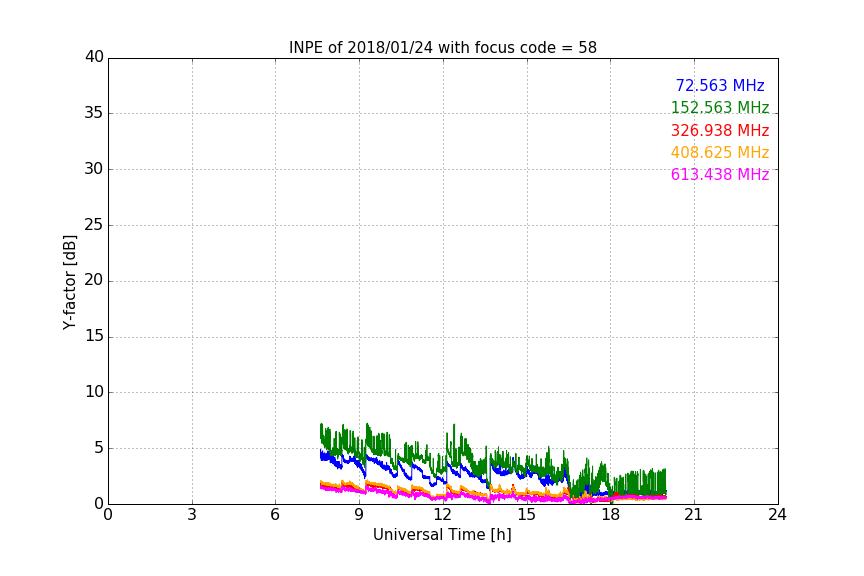Click y-axis tick value 10
The image size is (864, 576).
(94, 392)
